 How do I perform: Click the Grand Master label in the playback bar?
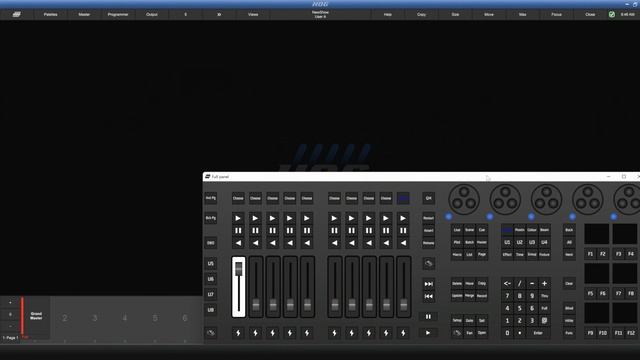pyautogui.click(x=36, y=316)
